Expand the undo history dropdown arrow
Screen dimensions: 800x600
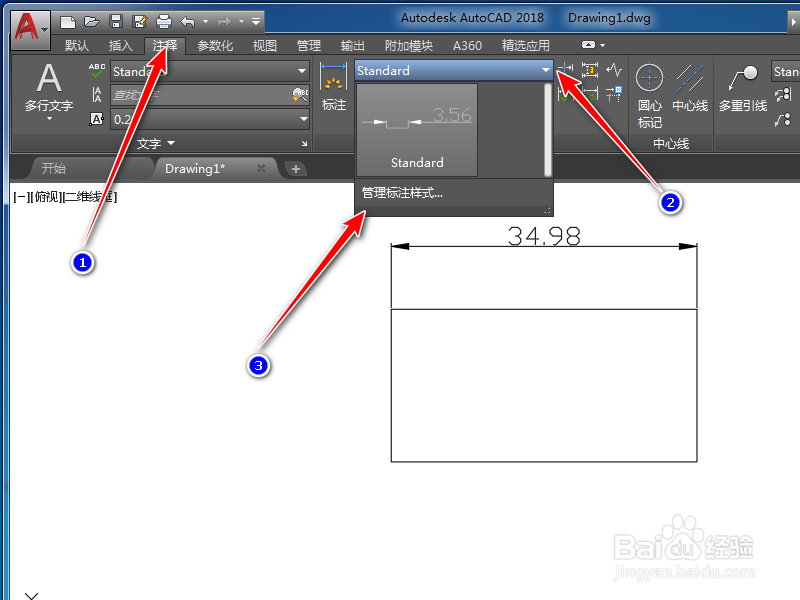pyautogui.click(x=206, y=21)
